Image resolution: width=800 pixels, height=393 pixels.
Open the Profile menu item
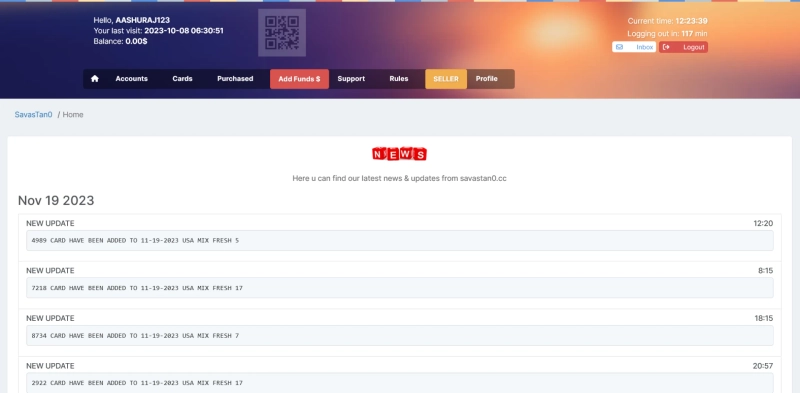point(487,79)
